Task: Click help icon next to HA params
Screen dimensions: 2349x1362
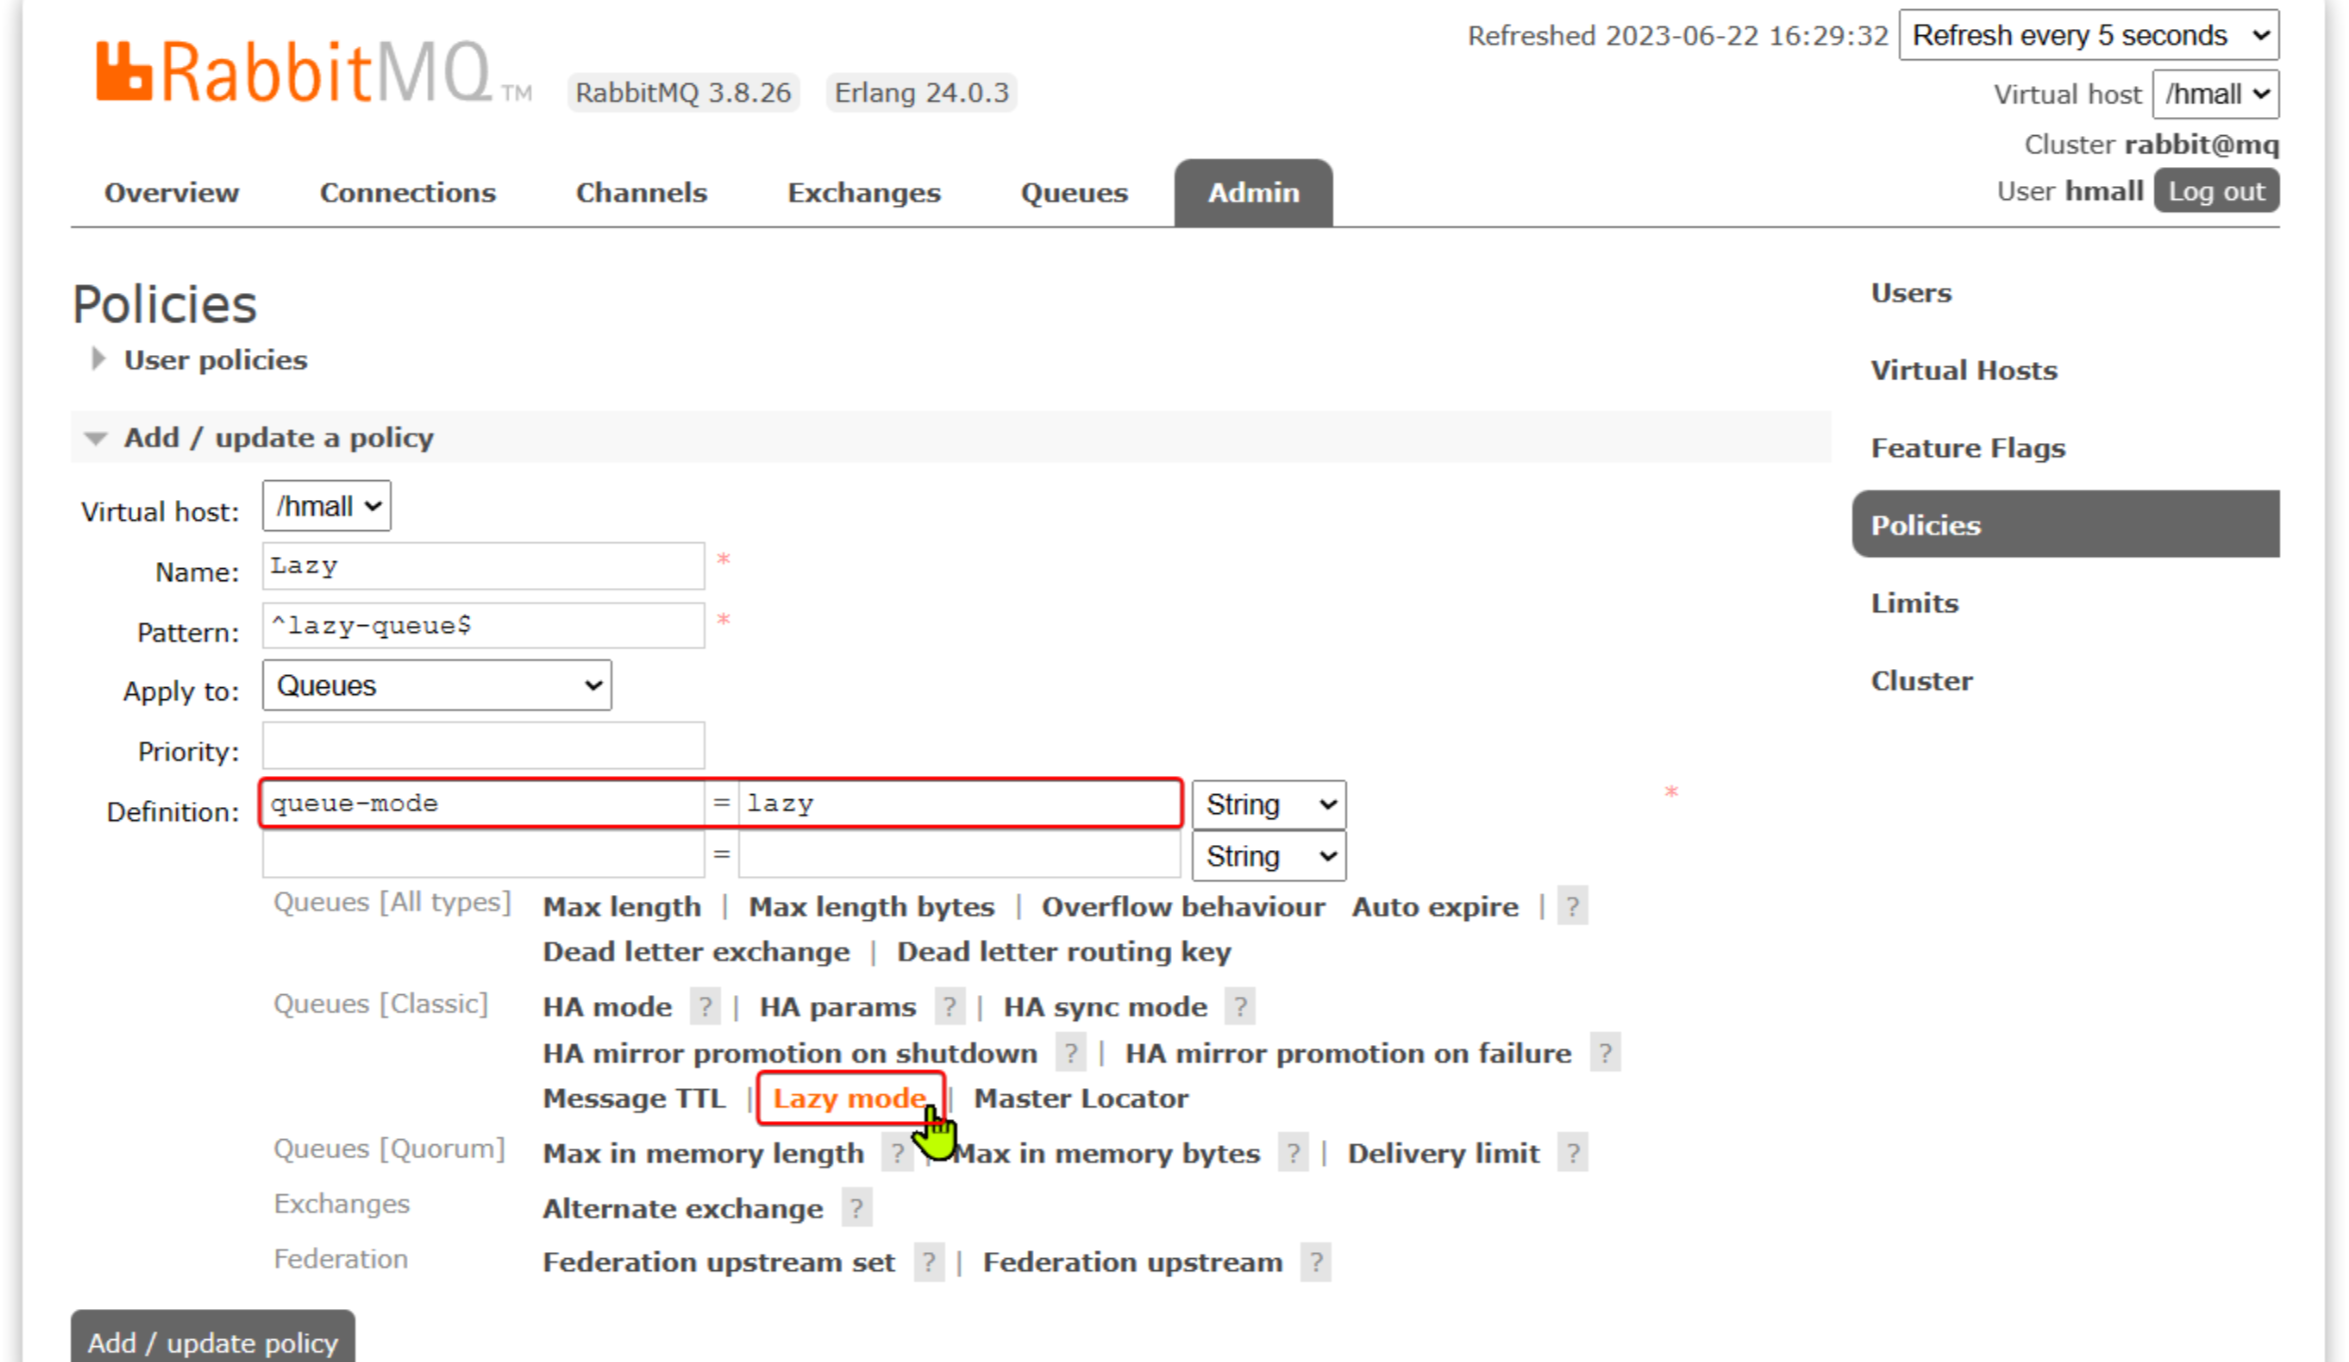Action: [949, 1006]
